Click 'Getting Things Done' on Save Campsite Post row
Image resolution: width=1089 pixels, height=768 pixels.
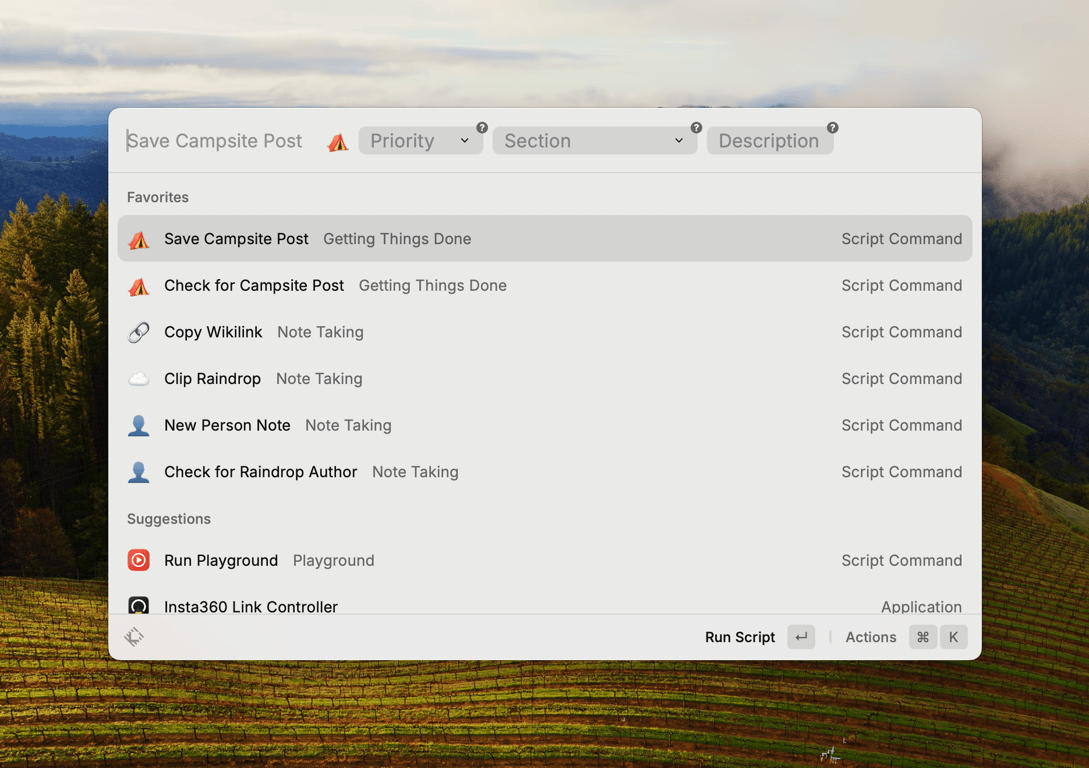(x=397, y=239)
